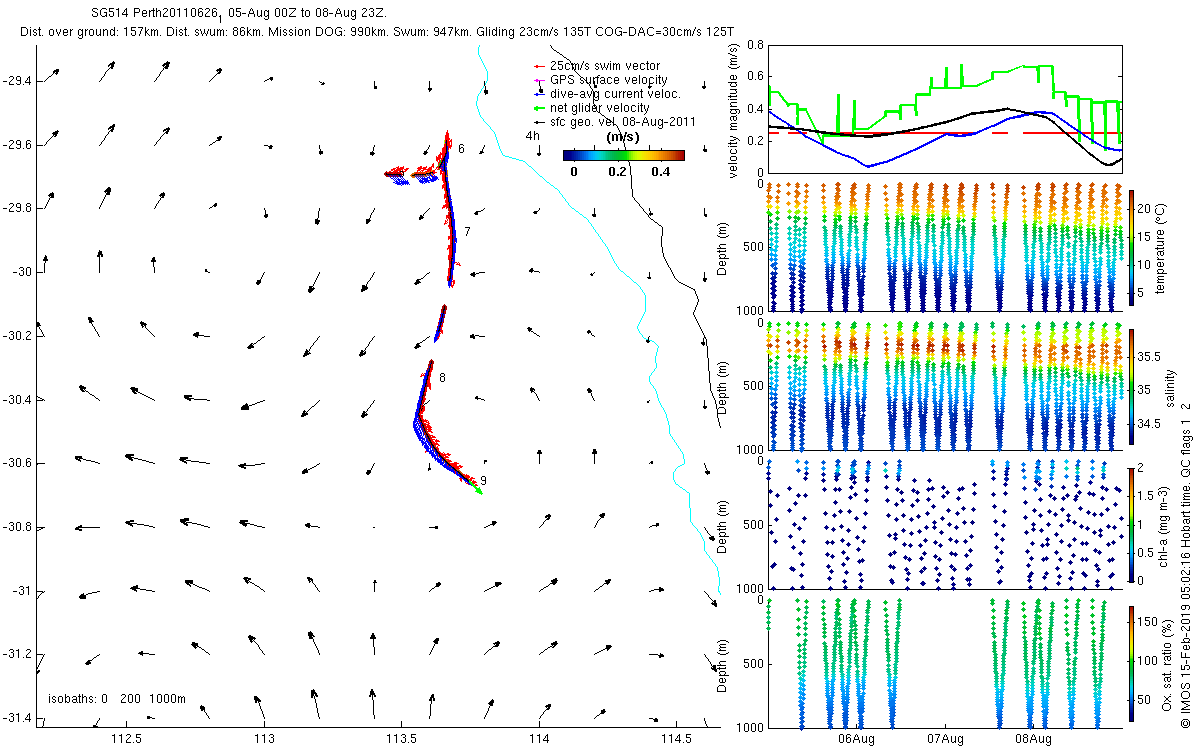The image size is (1200, 750).
Task: Click the chl-a (mg m-3) colorbar
Action: tap(1132, 525)
